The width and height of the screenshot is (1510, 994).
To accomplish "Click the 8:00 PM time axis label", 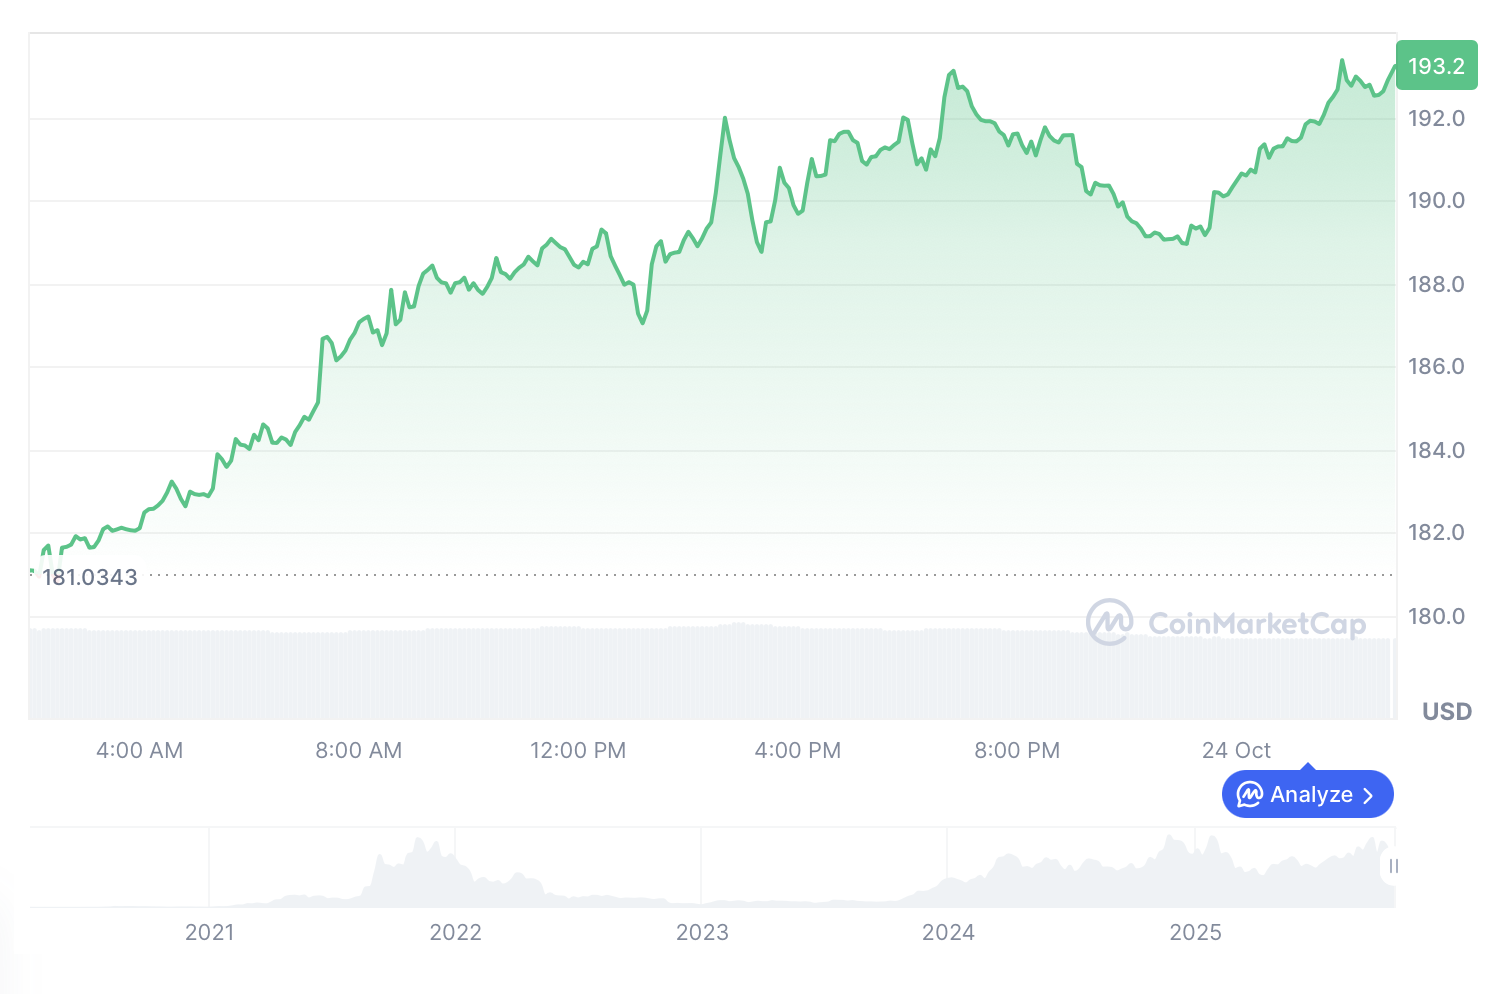I will pos(1017,750).
